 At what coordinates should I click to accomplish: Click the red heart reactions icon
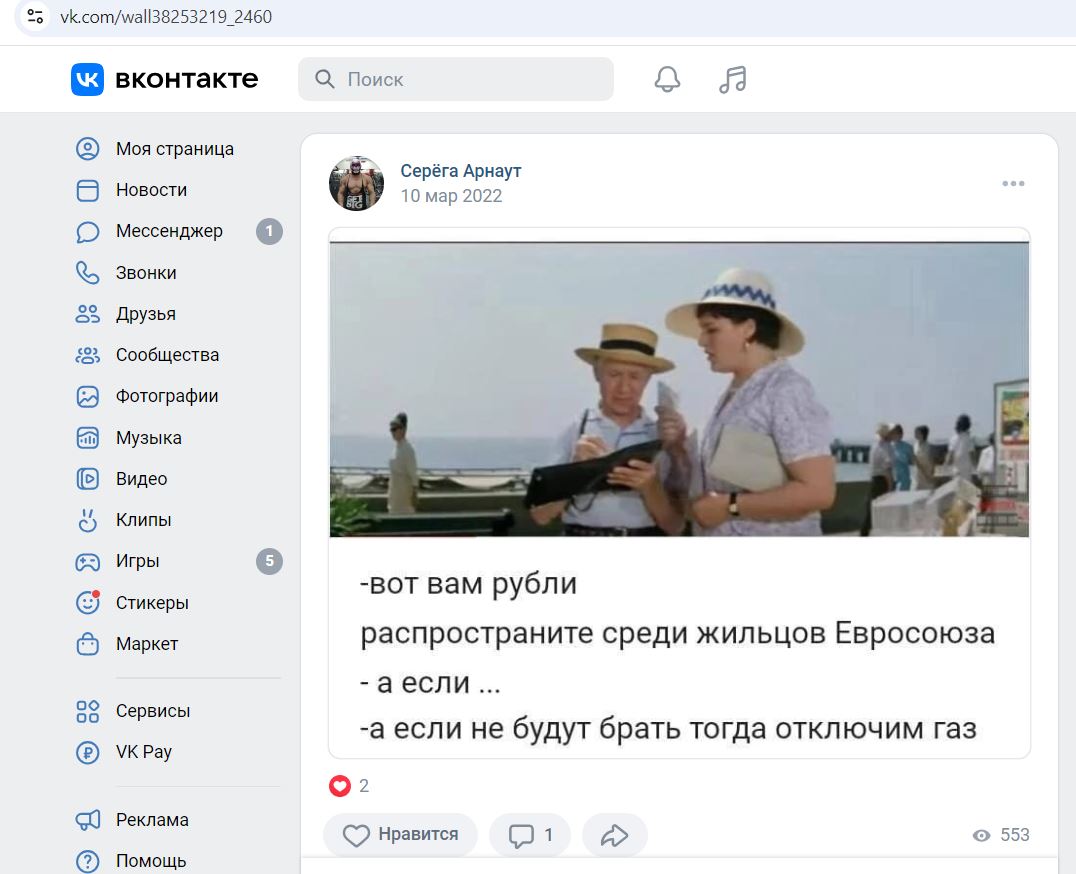(340, 786)
